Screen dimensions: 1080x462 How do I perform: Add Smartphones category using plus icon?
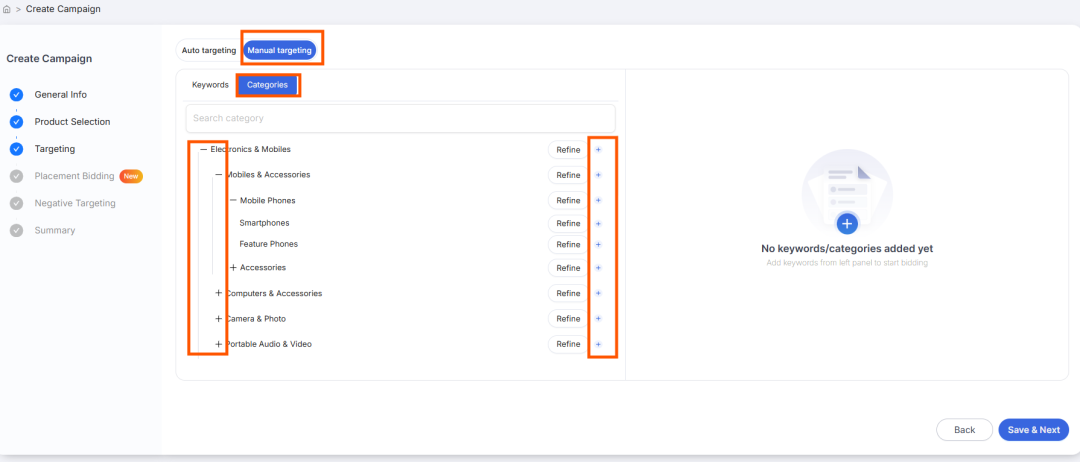point(599,224)
